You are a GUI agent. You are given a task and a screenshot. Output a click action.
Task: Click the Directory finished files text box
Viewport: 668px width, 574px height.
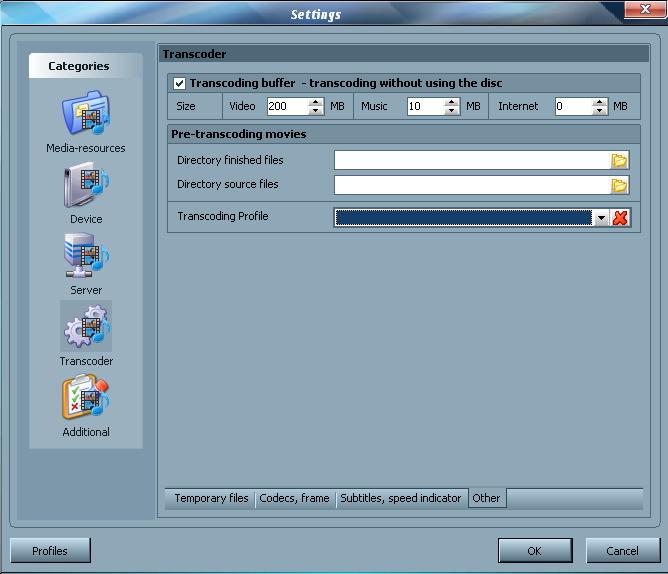click(472, 160)
